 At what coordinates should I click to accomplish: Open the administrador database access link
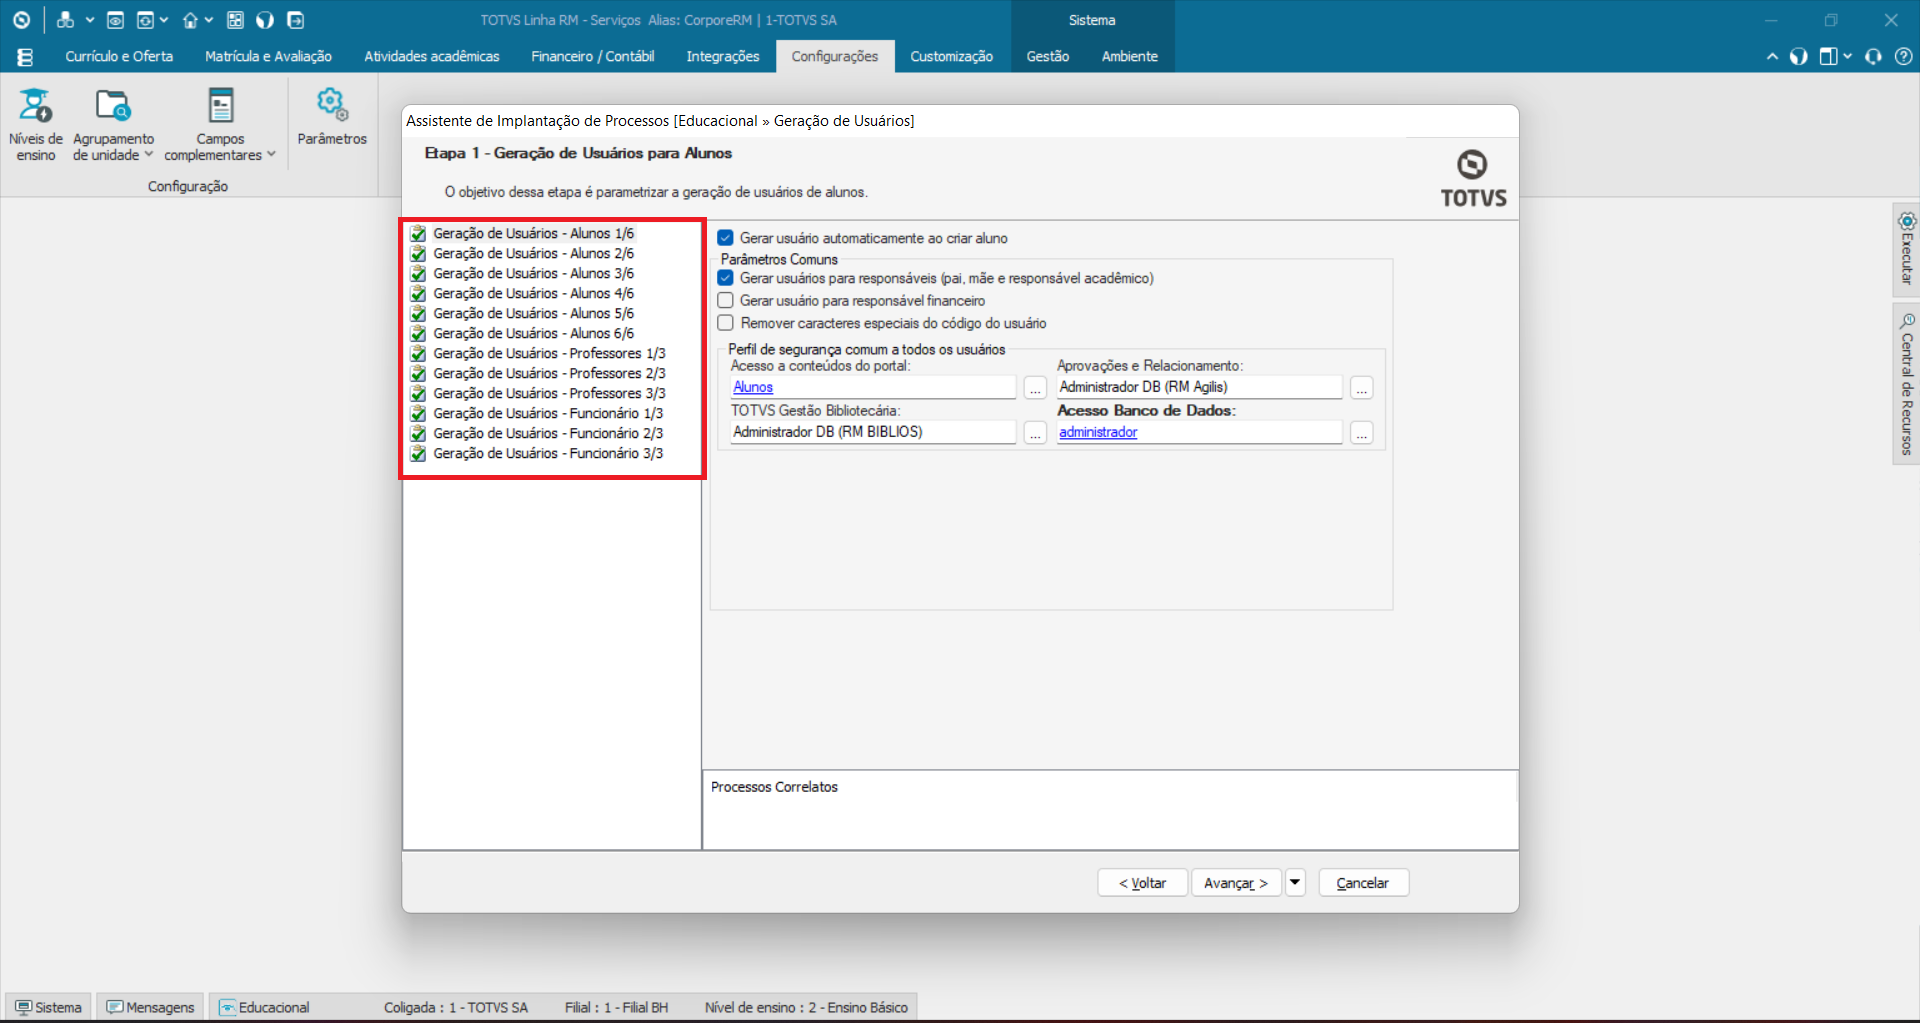(x=1098, y=432)
